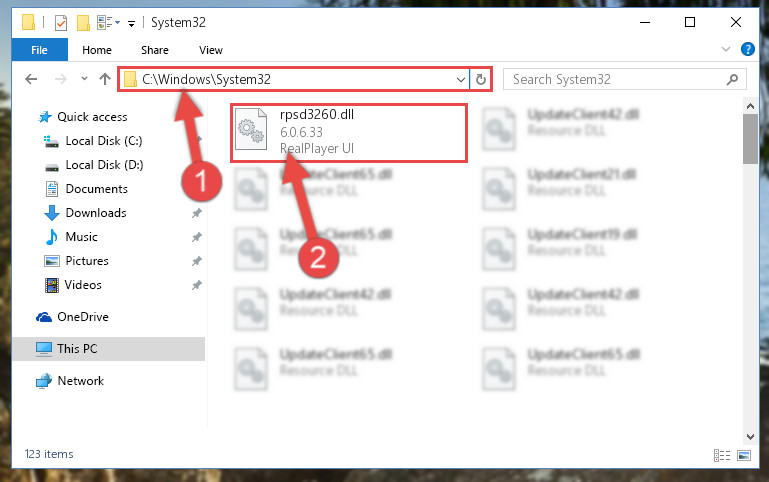Go up one folder with the up arrow

click(x=104, y=79)
